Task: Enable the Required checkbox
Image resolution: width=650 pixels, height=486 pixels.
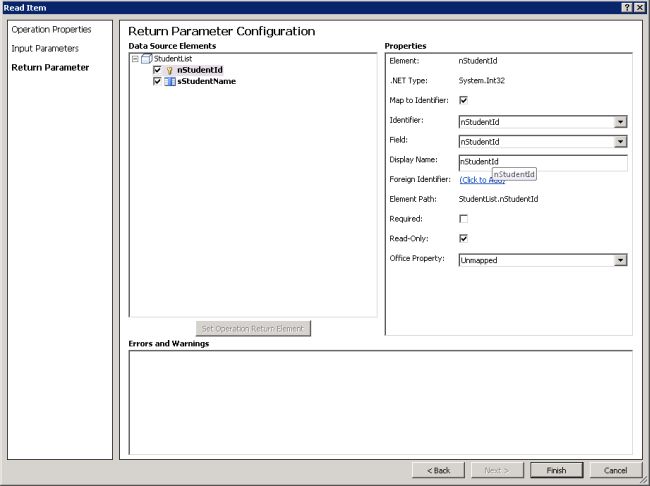Action: click(463, 219)
